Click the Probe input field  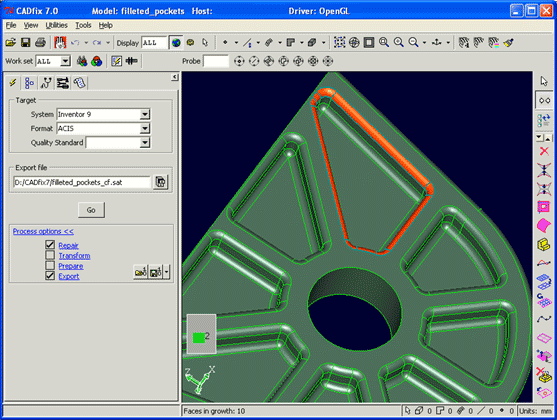pyautogui.click(x=216, y=61)
